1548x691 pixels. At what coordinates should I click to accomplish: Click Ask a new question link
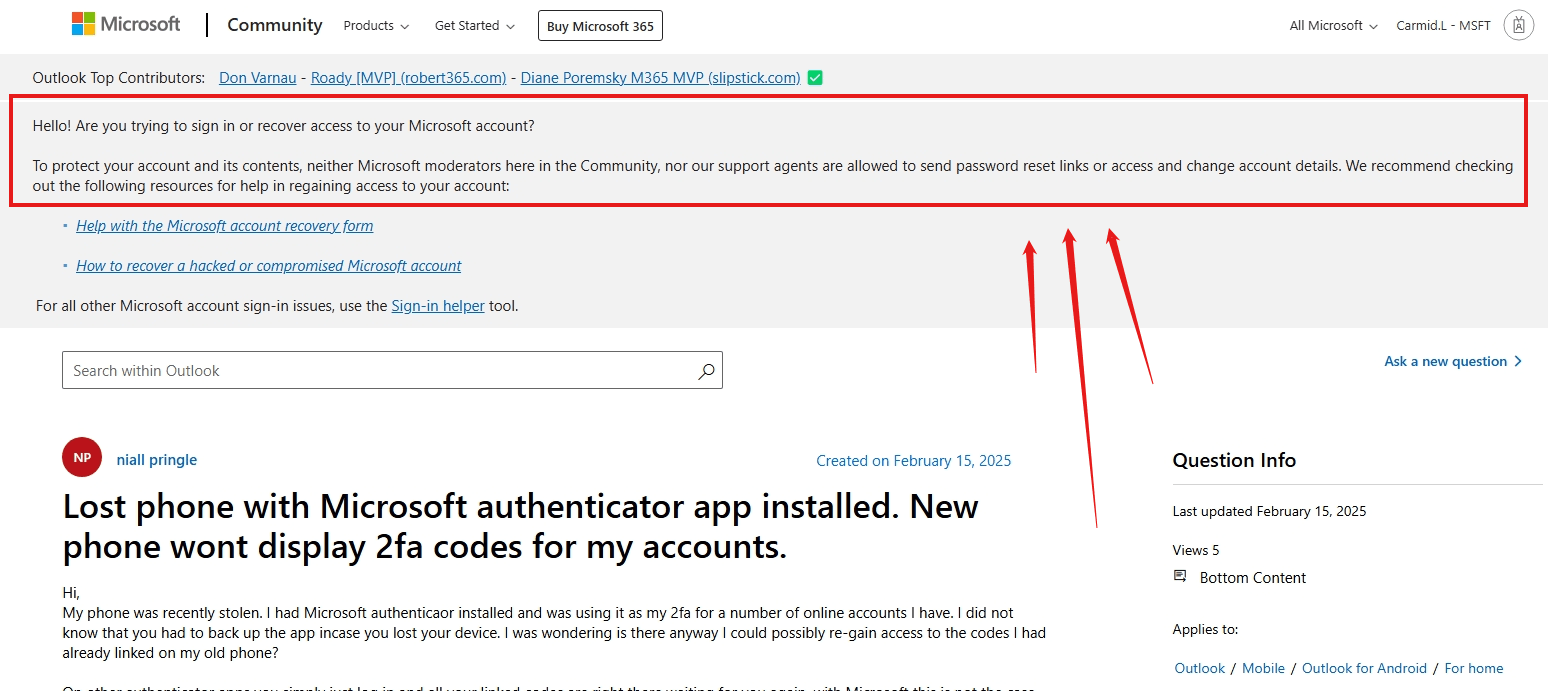point(1445,361)
